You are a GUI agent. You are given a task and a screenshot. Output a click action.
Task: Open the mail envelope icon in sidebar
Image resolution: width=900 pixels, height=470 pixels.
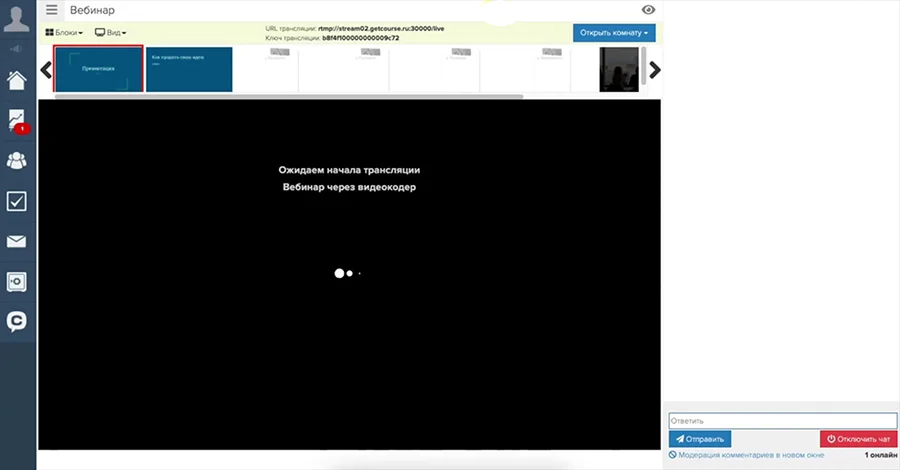click(16, 241)
